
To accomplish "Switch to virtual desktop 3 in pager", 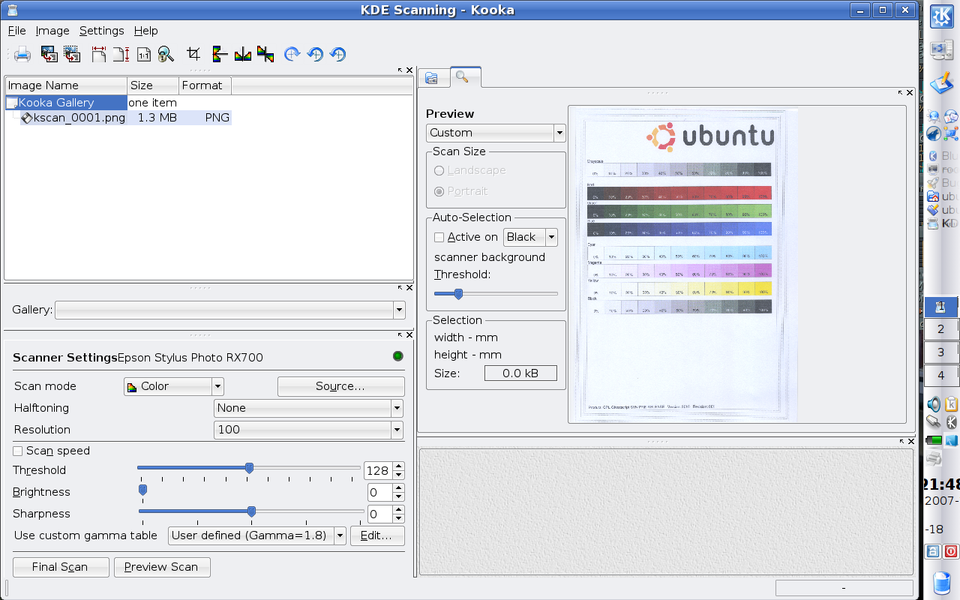I will [x=941, y=352].
